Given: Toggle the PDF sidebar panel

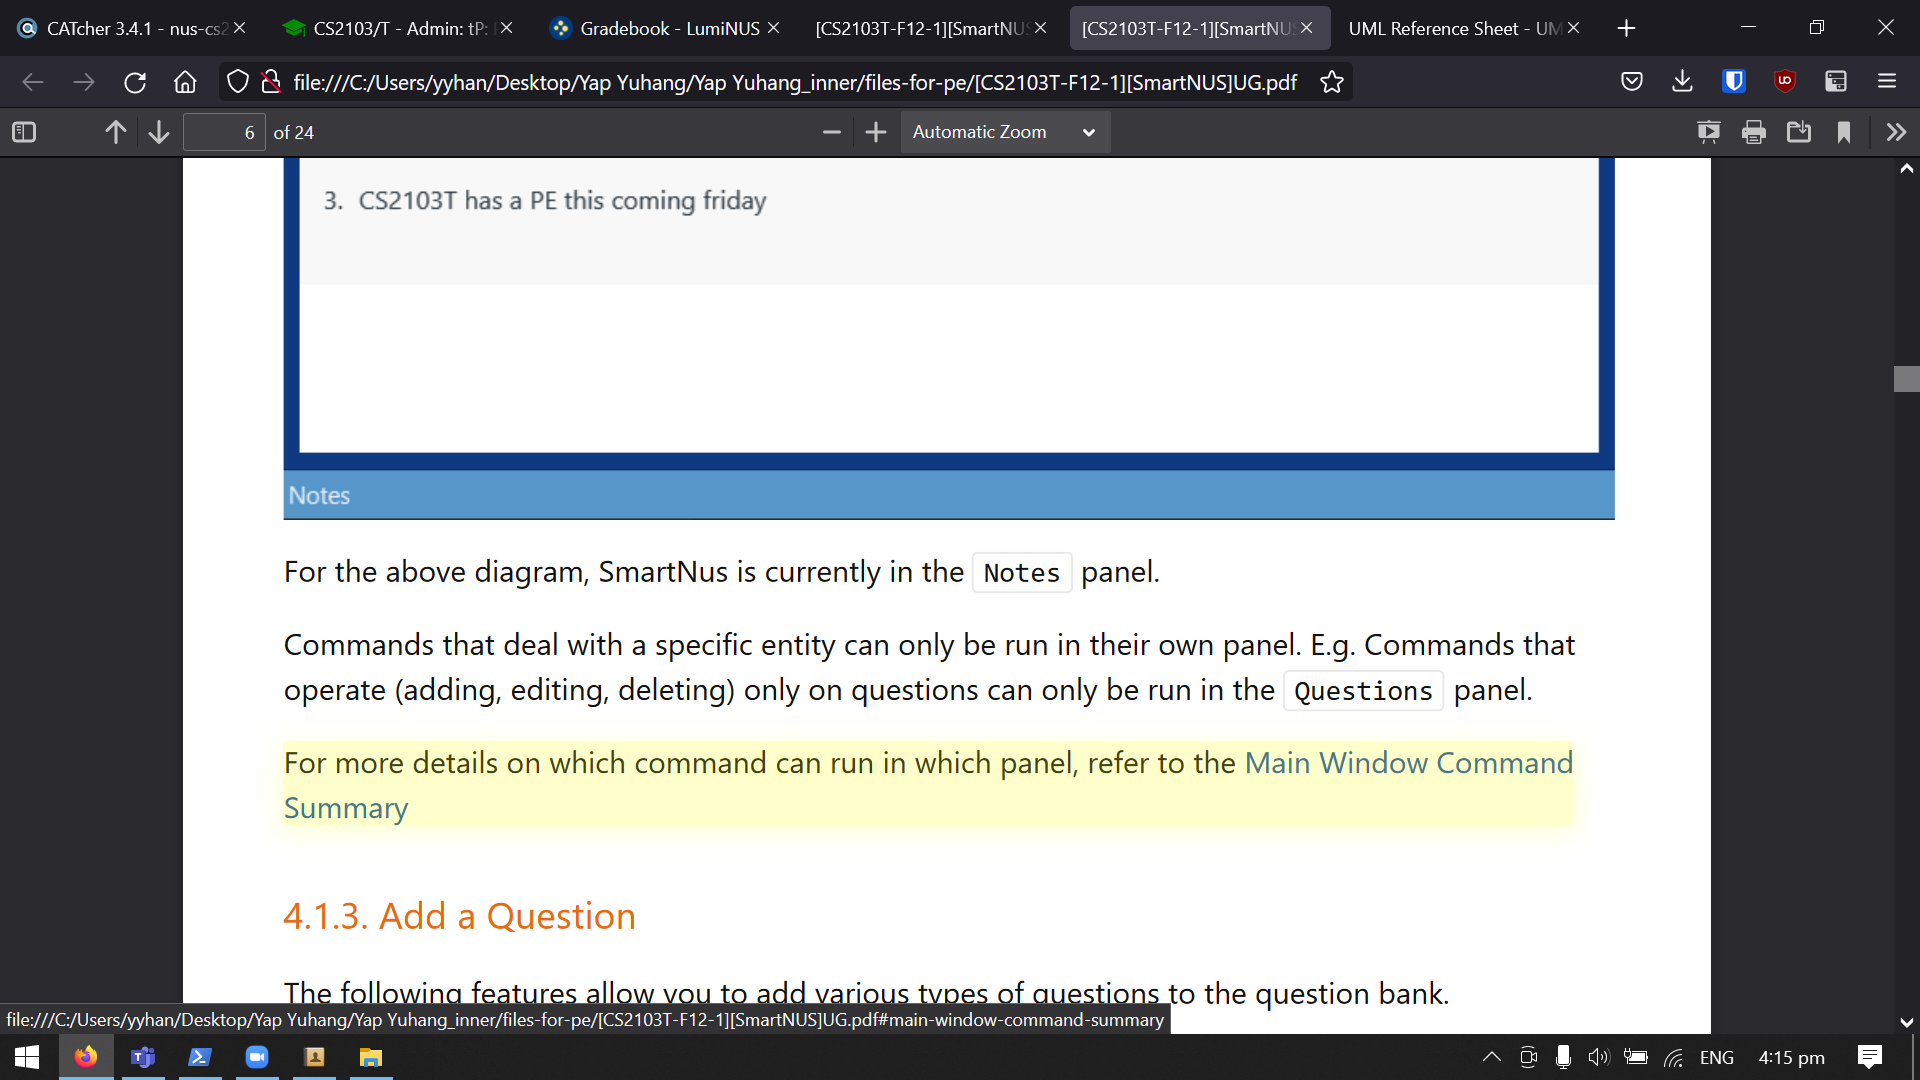Looking at the screenshot, I should [x=24, y=132].
